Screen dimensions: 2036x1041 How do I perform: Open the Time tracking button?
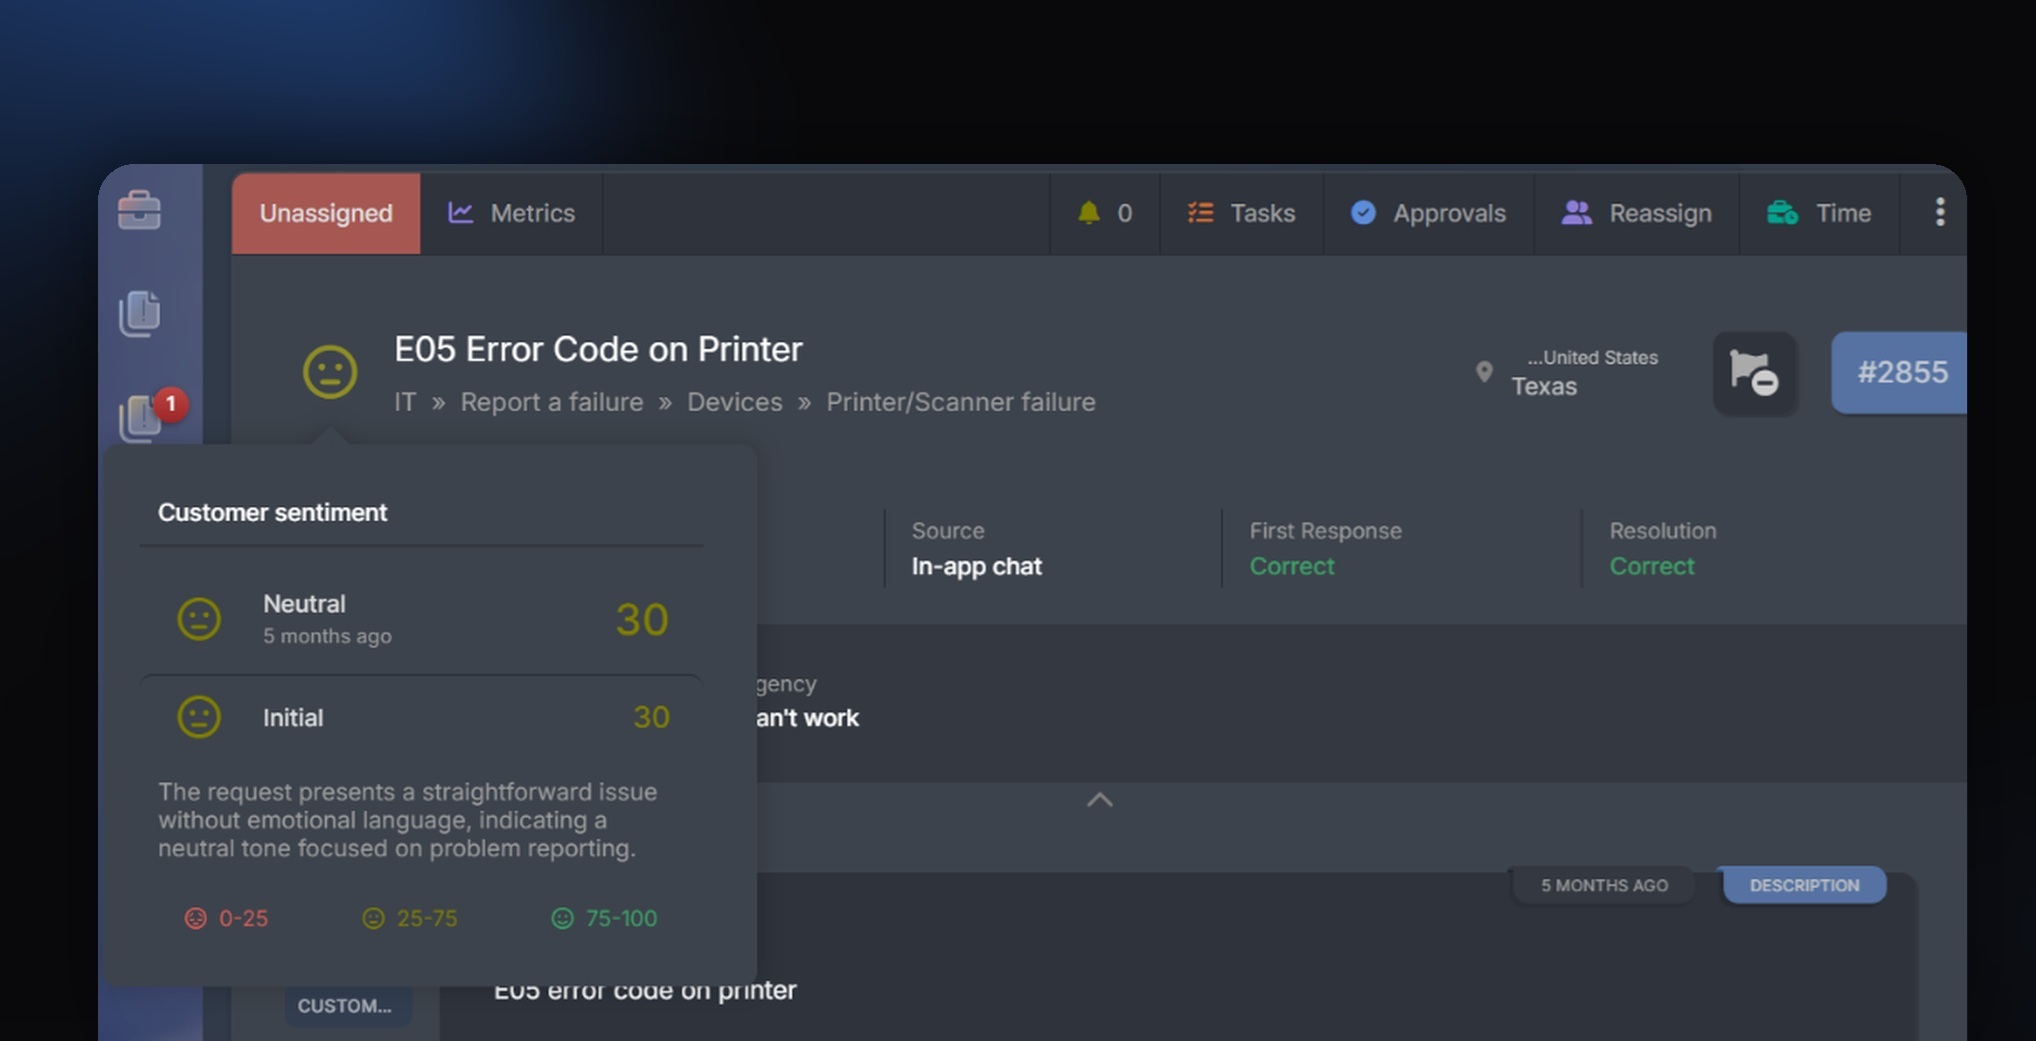(1819, 213)
